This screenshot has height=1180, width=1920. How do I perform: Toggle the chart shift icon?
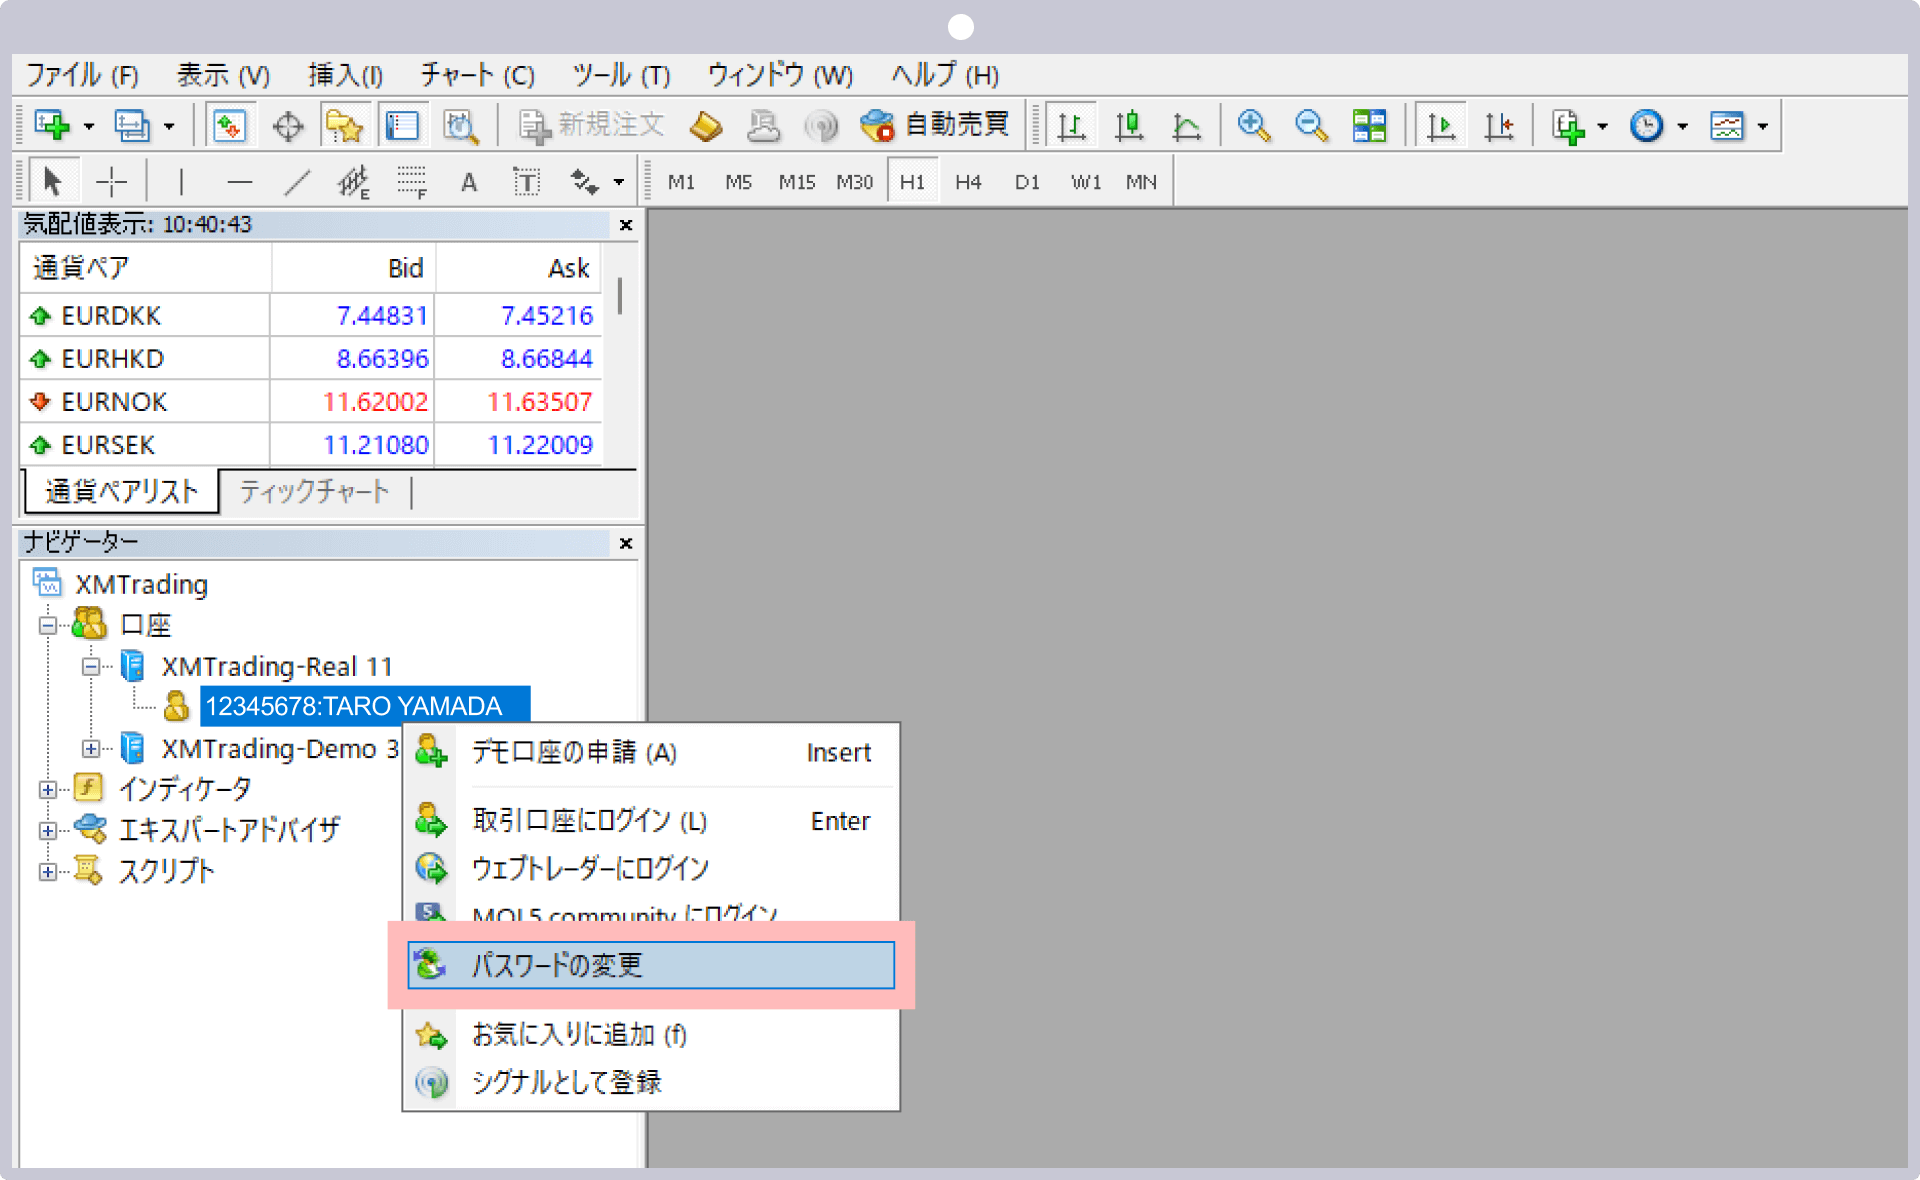tap(1499, 126)
